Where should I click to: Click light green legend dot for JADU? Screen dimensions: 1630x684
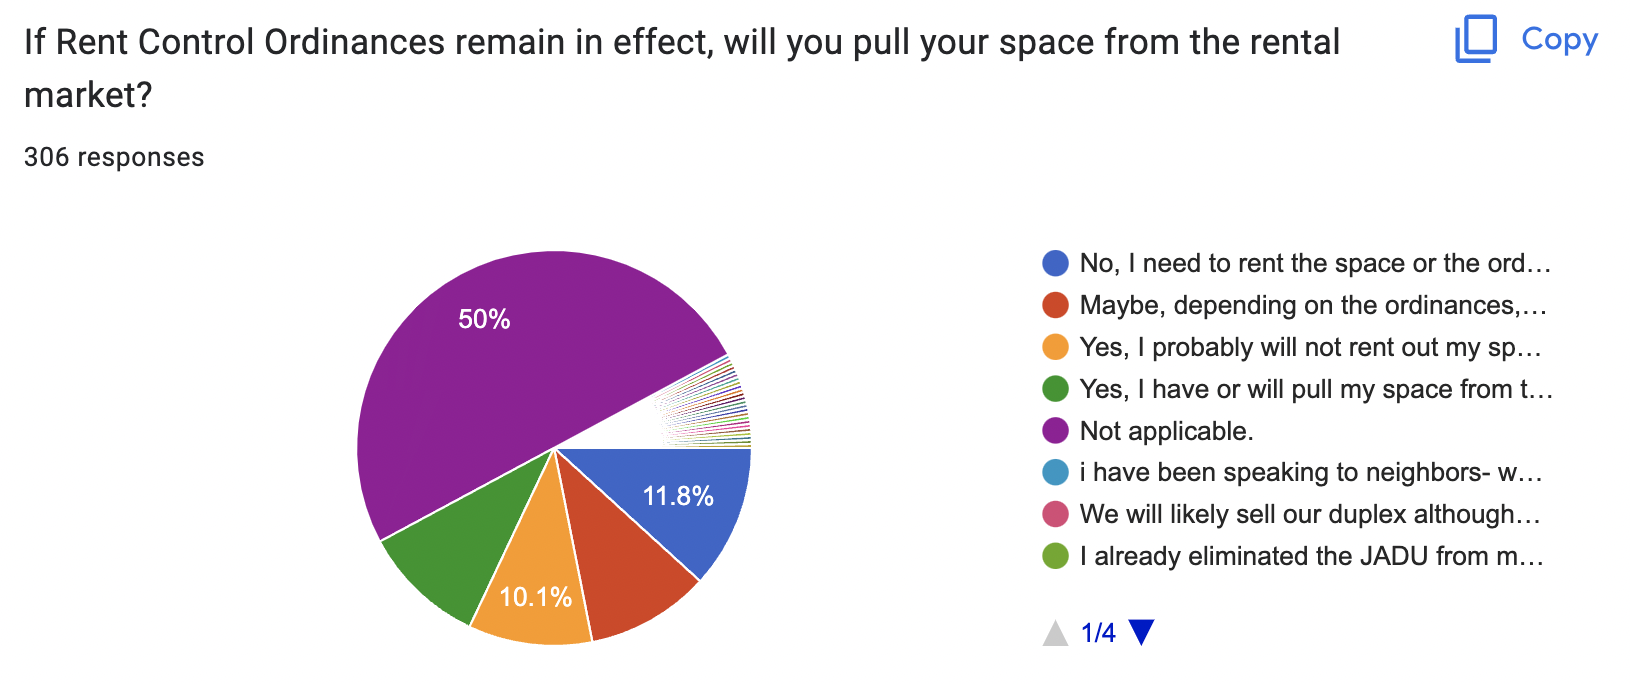pyautogui.click(x=1055, y=556)
